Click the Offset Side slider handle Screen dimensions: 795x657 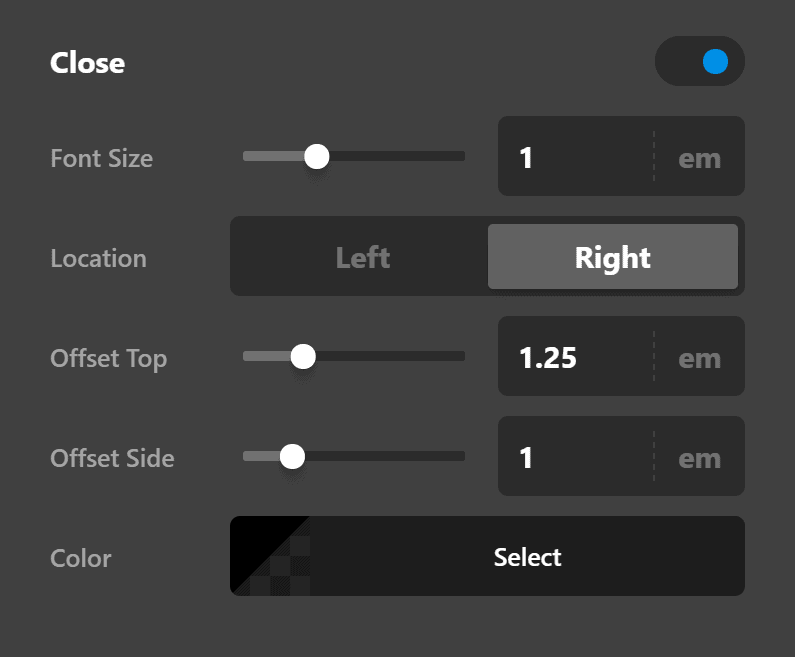pyautogui.click(x=292, y=456)
